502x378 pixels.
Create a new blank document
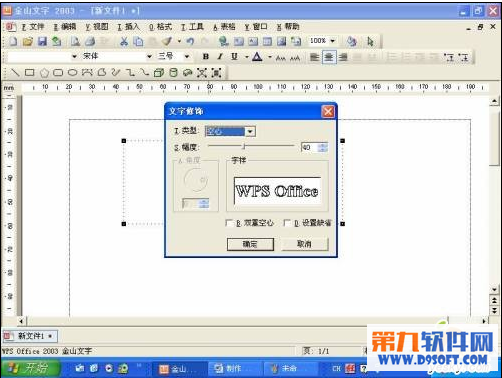coord(13,41)
